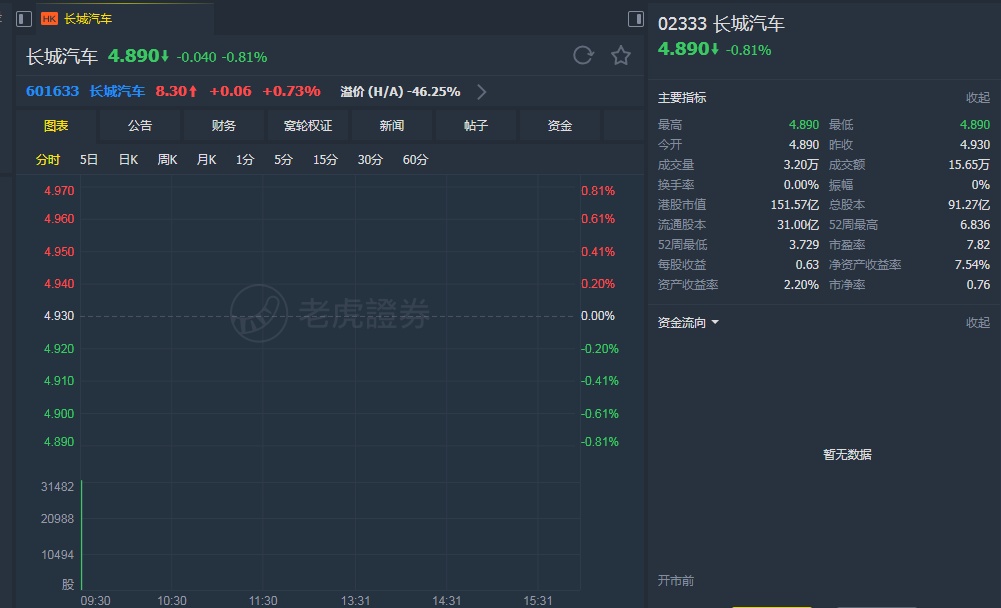Click the 52周最低 value 3.729

804,245
